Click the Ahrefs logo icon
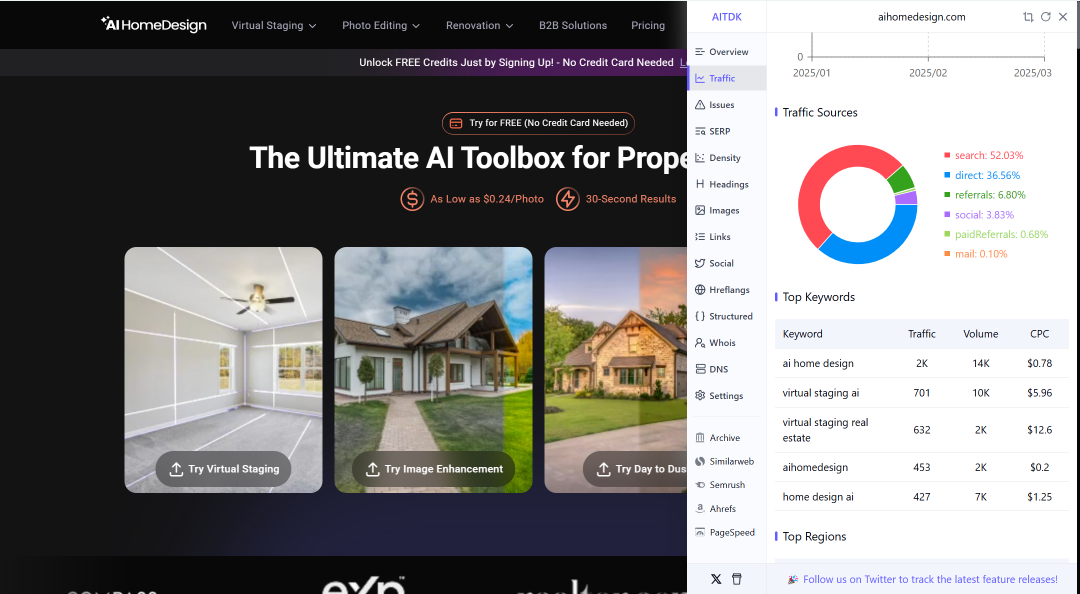Screen dimensions: 1080x594 [x=700, y=509]
